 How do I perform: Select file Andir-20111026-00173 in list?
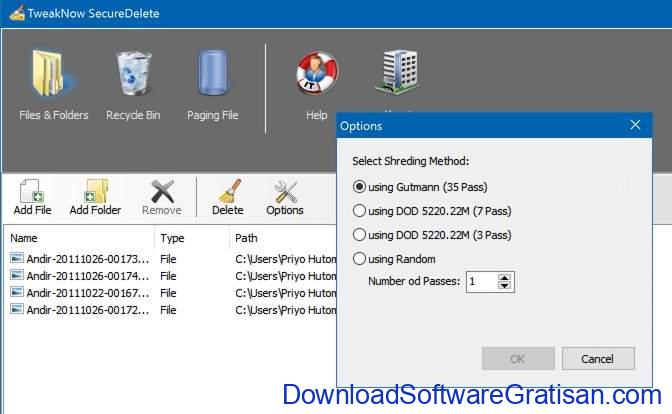tap(87, 259)
